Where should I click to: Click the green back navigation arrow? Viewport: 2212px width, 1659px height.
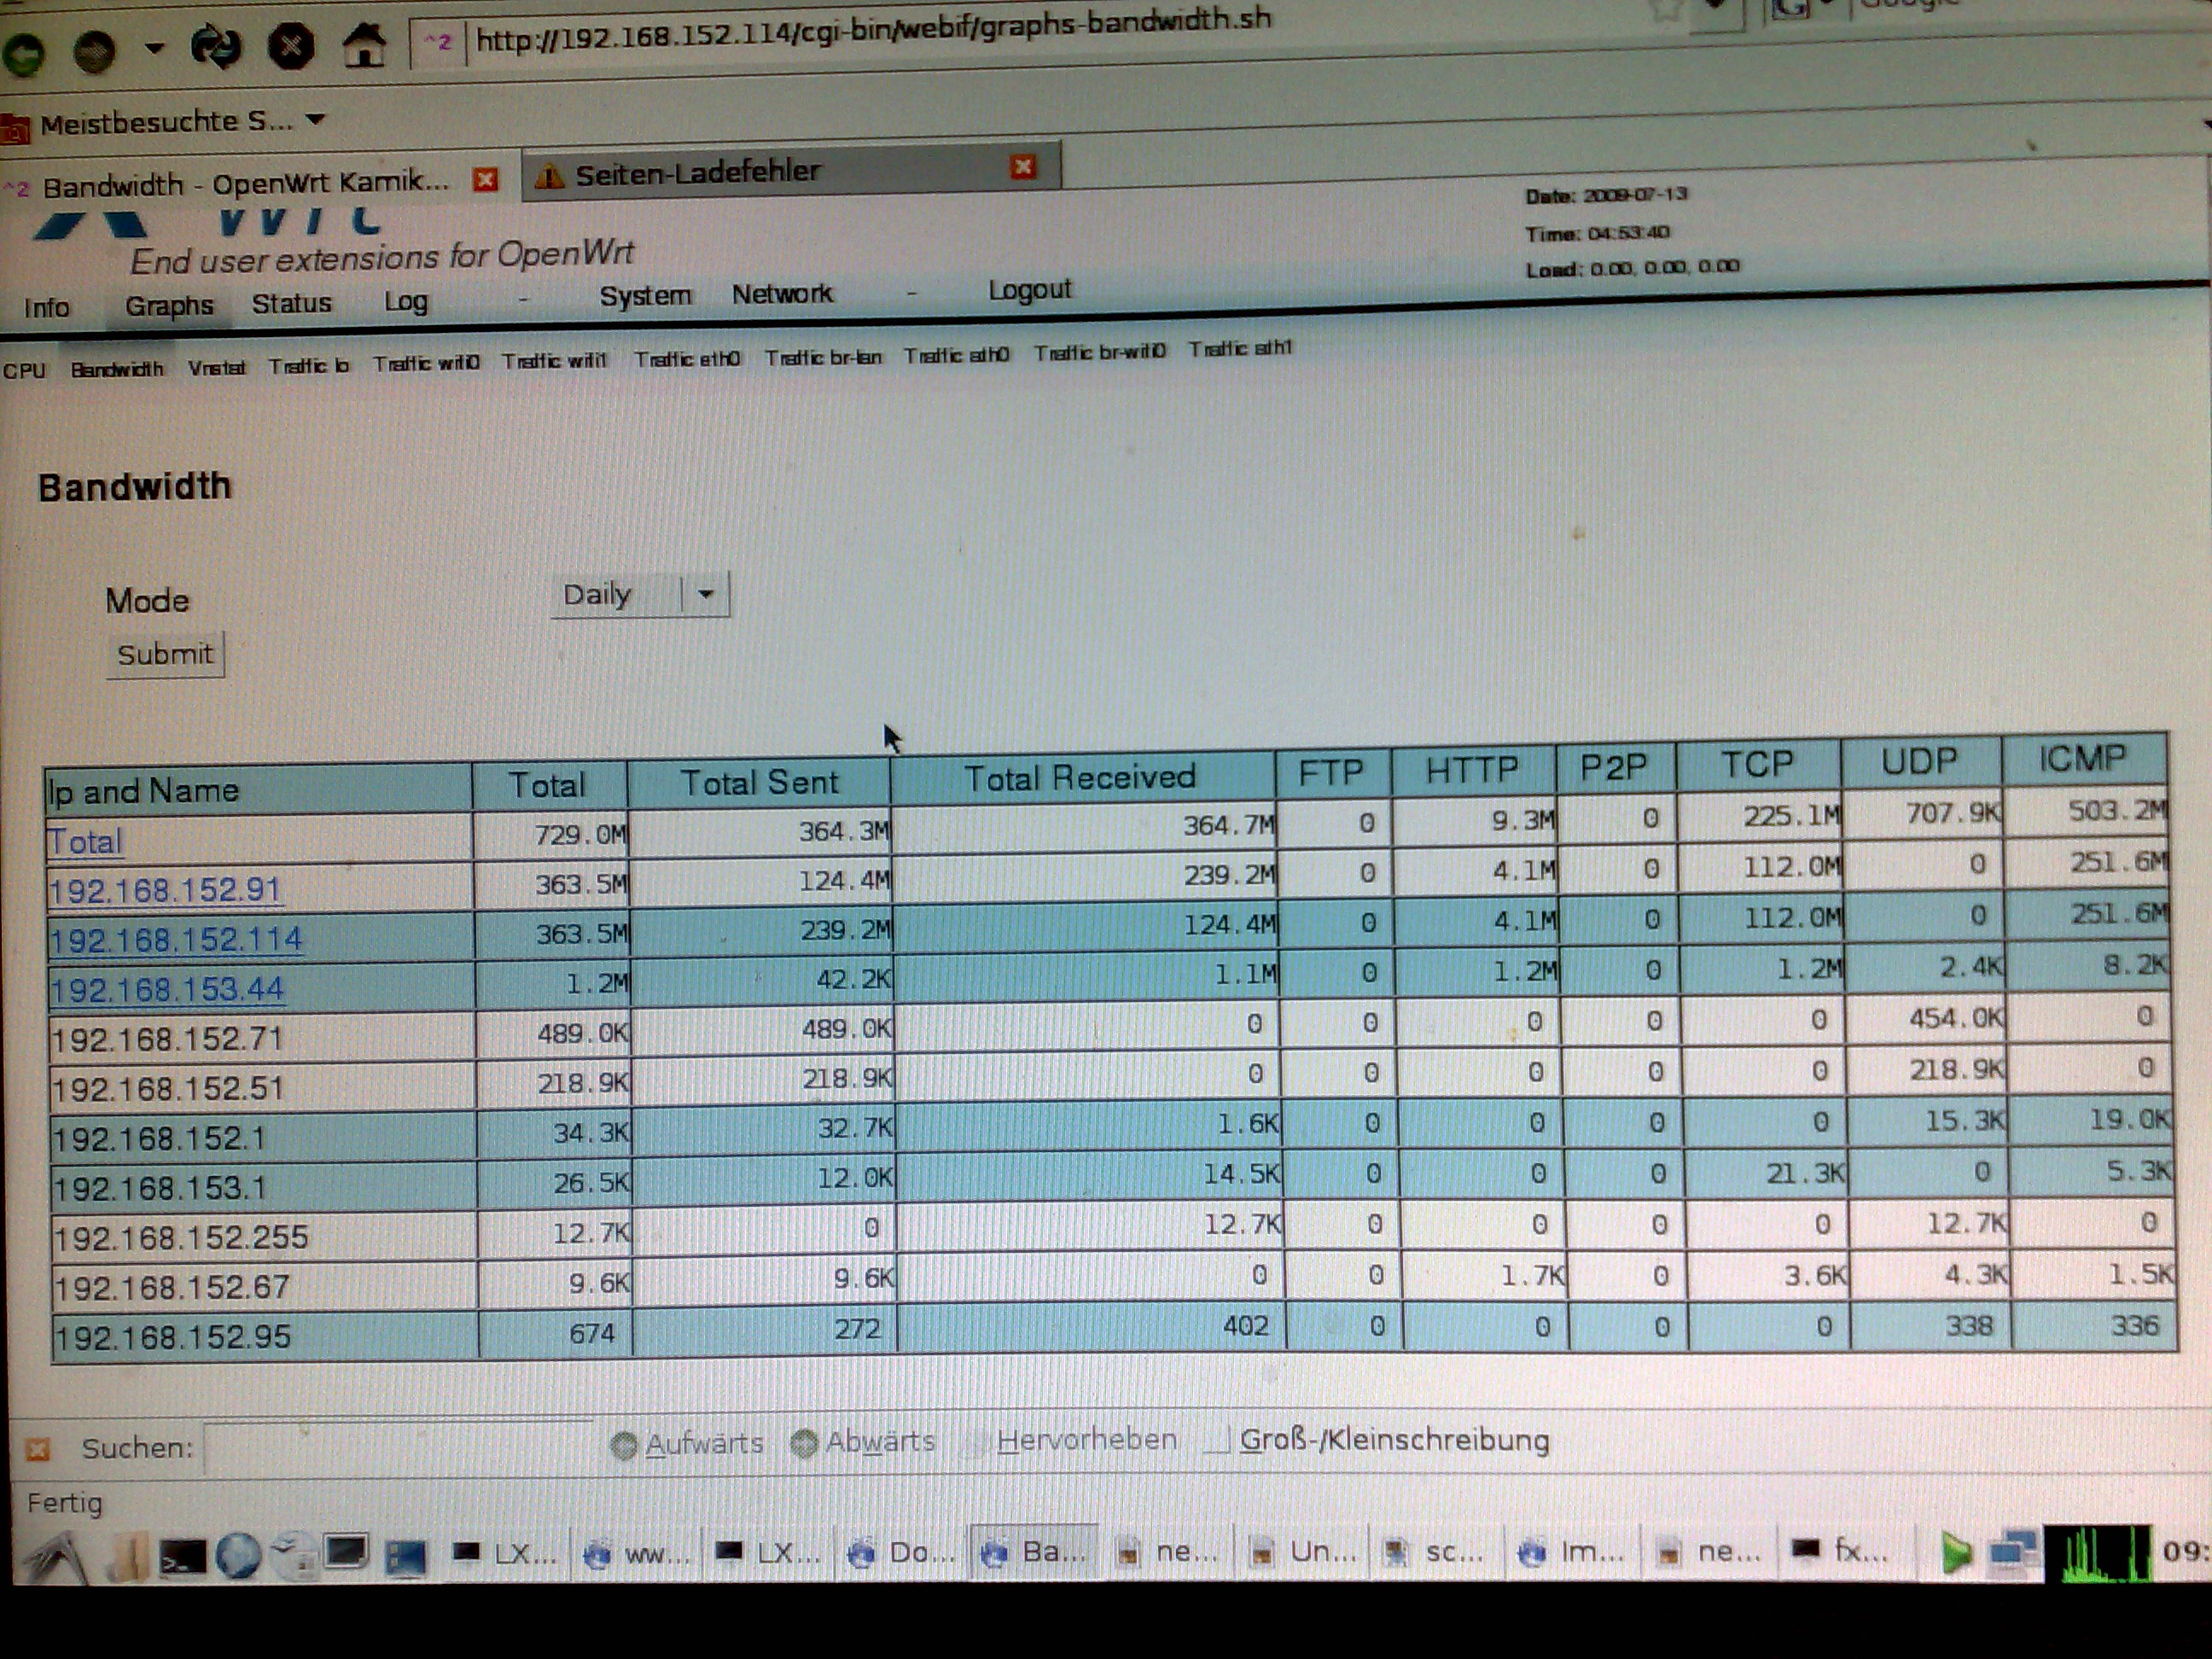click(24, 53)
